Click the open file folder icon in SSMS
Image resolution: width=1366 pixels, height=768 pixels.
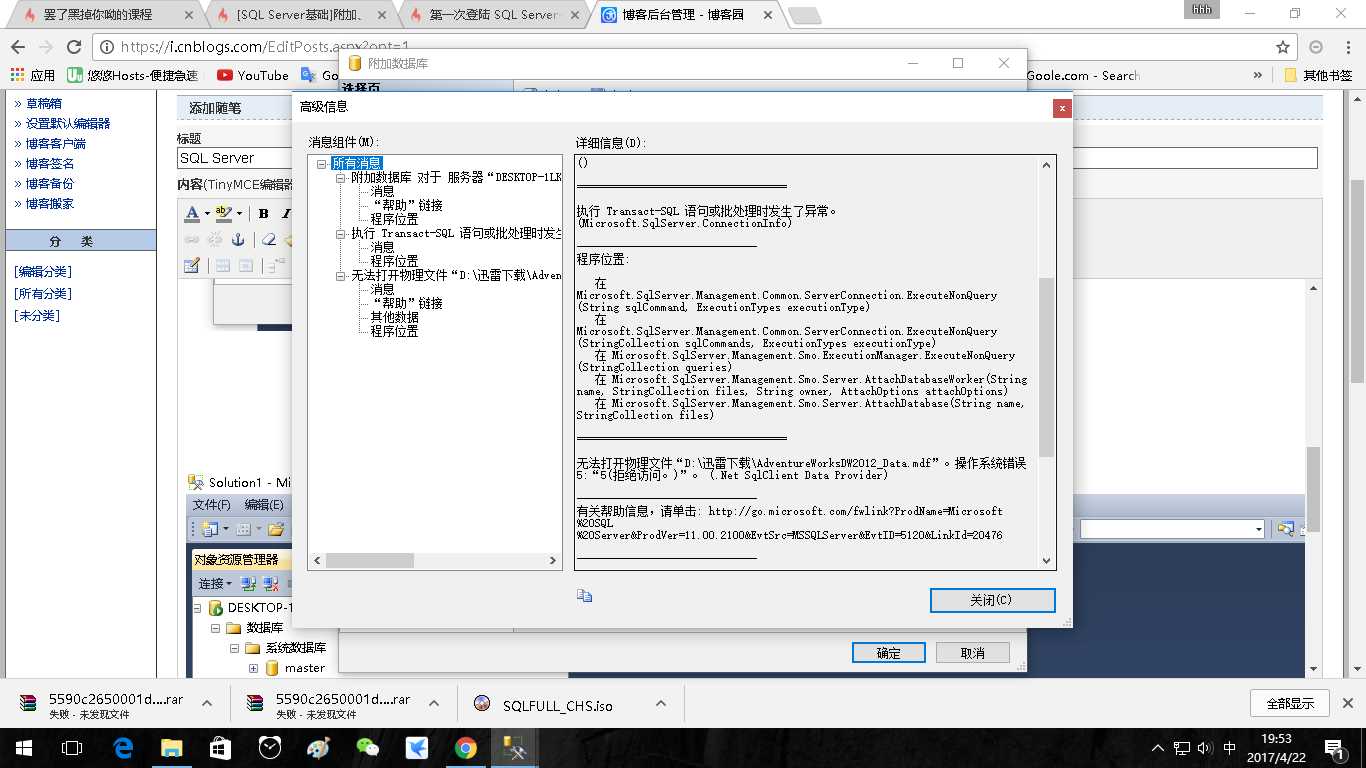pyautogui.click(x=276, y=529)
